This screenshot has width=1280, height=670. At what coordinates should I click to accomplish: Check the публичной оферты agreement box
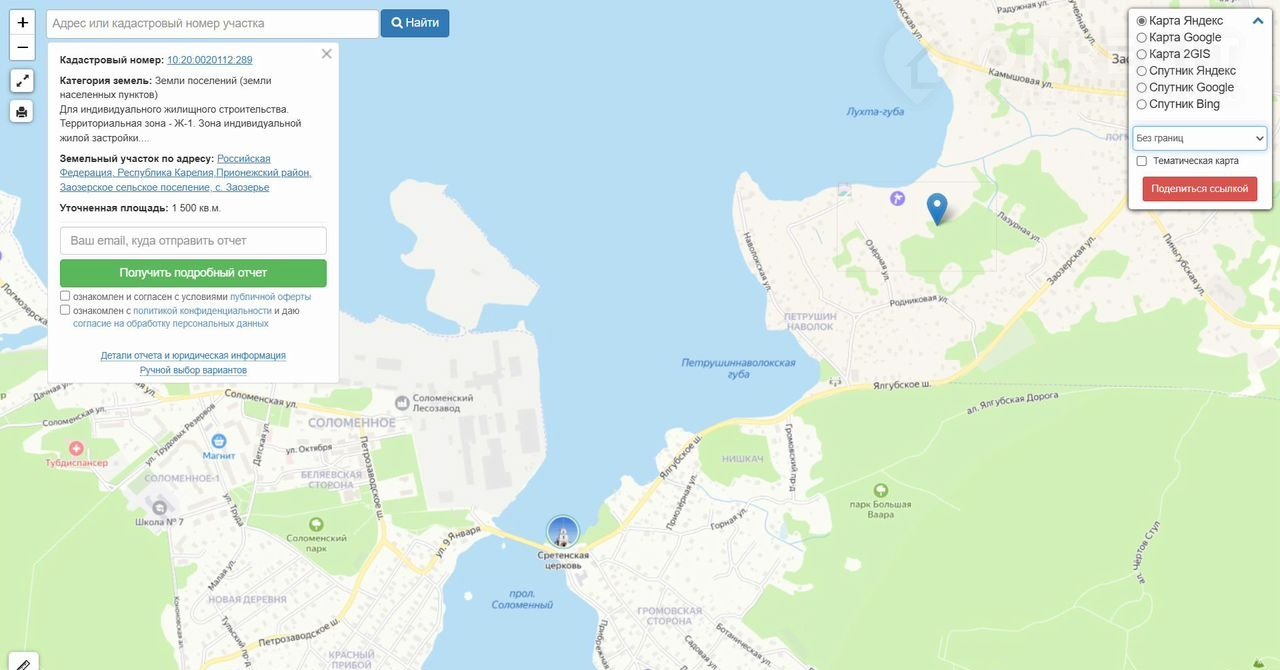click(65, 296)
